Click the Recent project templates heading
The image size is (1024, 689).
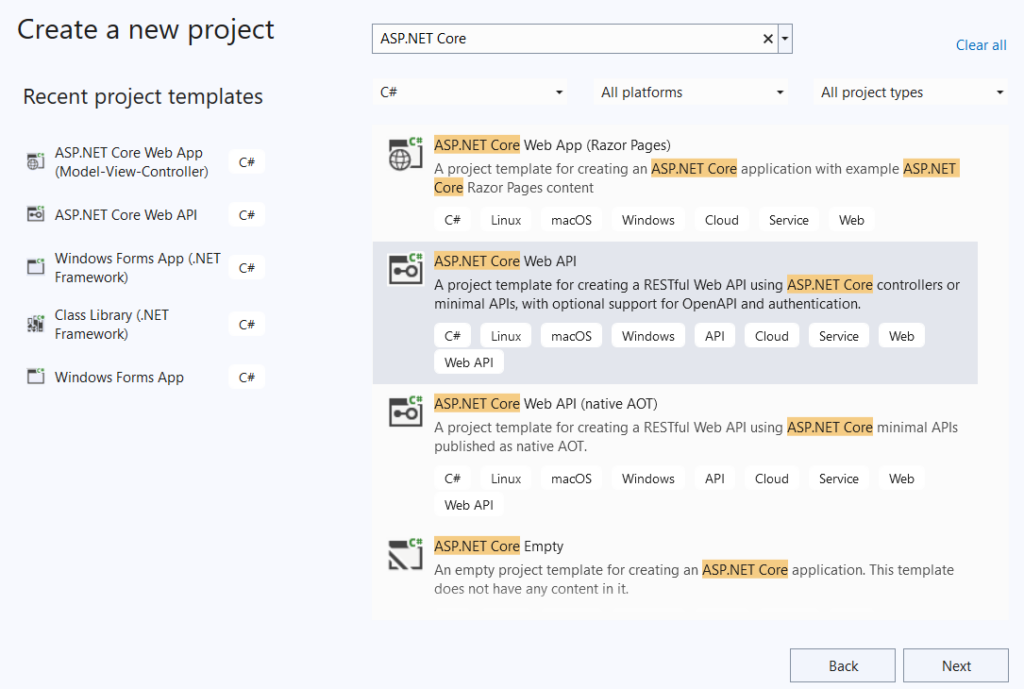tap(143, 97)
